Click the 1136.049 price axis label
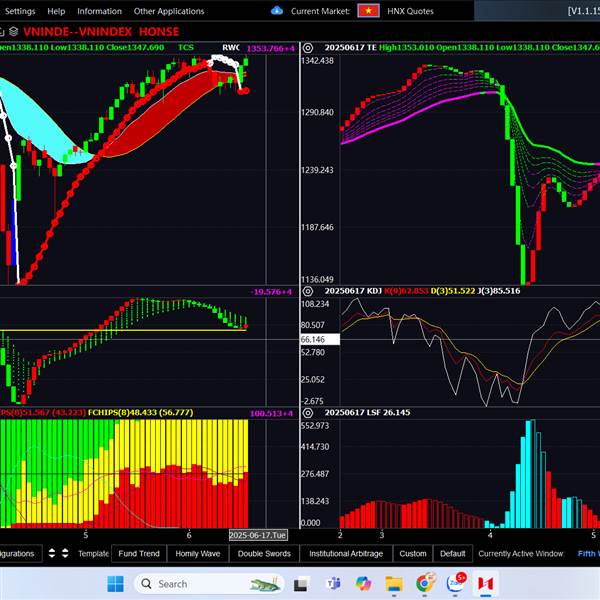This screenshot has height=600, width=600. click(x=317, y=280)
